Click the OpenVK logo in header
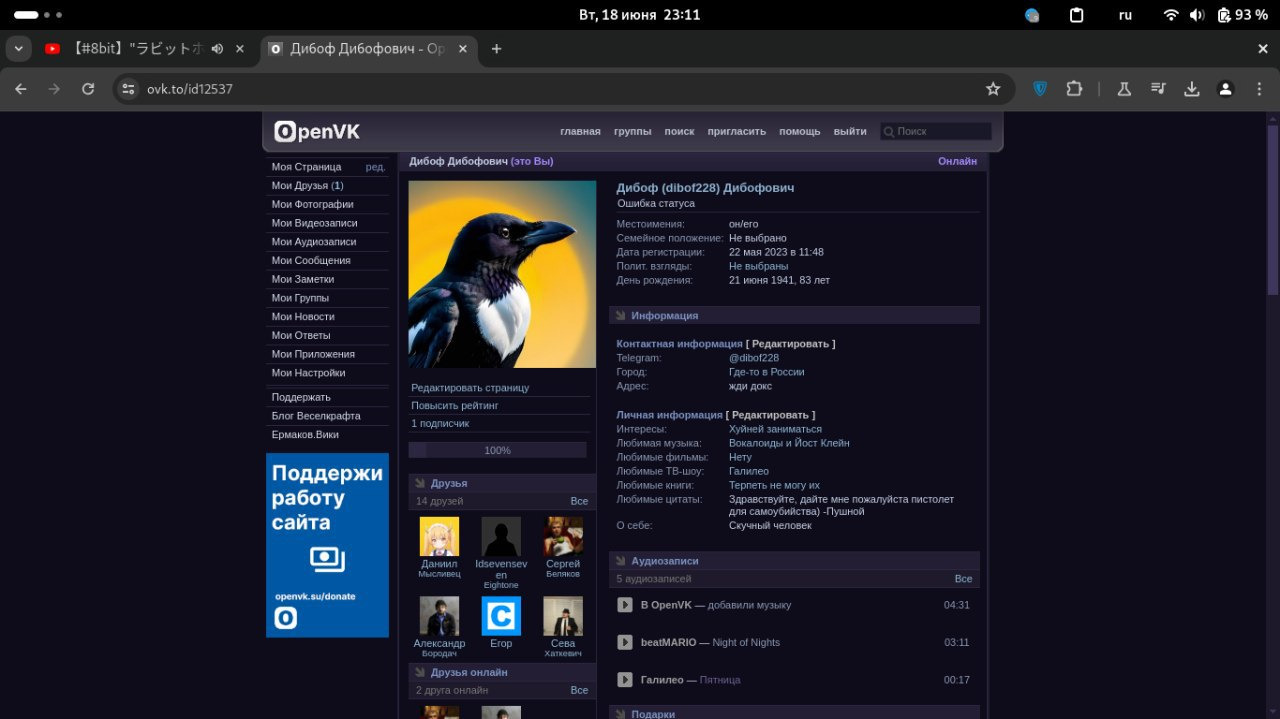The image size is (1280, 719). pos(317,132)
